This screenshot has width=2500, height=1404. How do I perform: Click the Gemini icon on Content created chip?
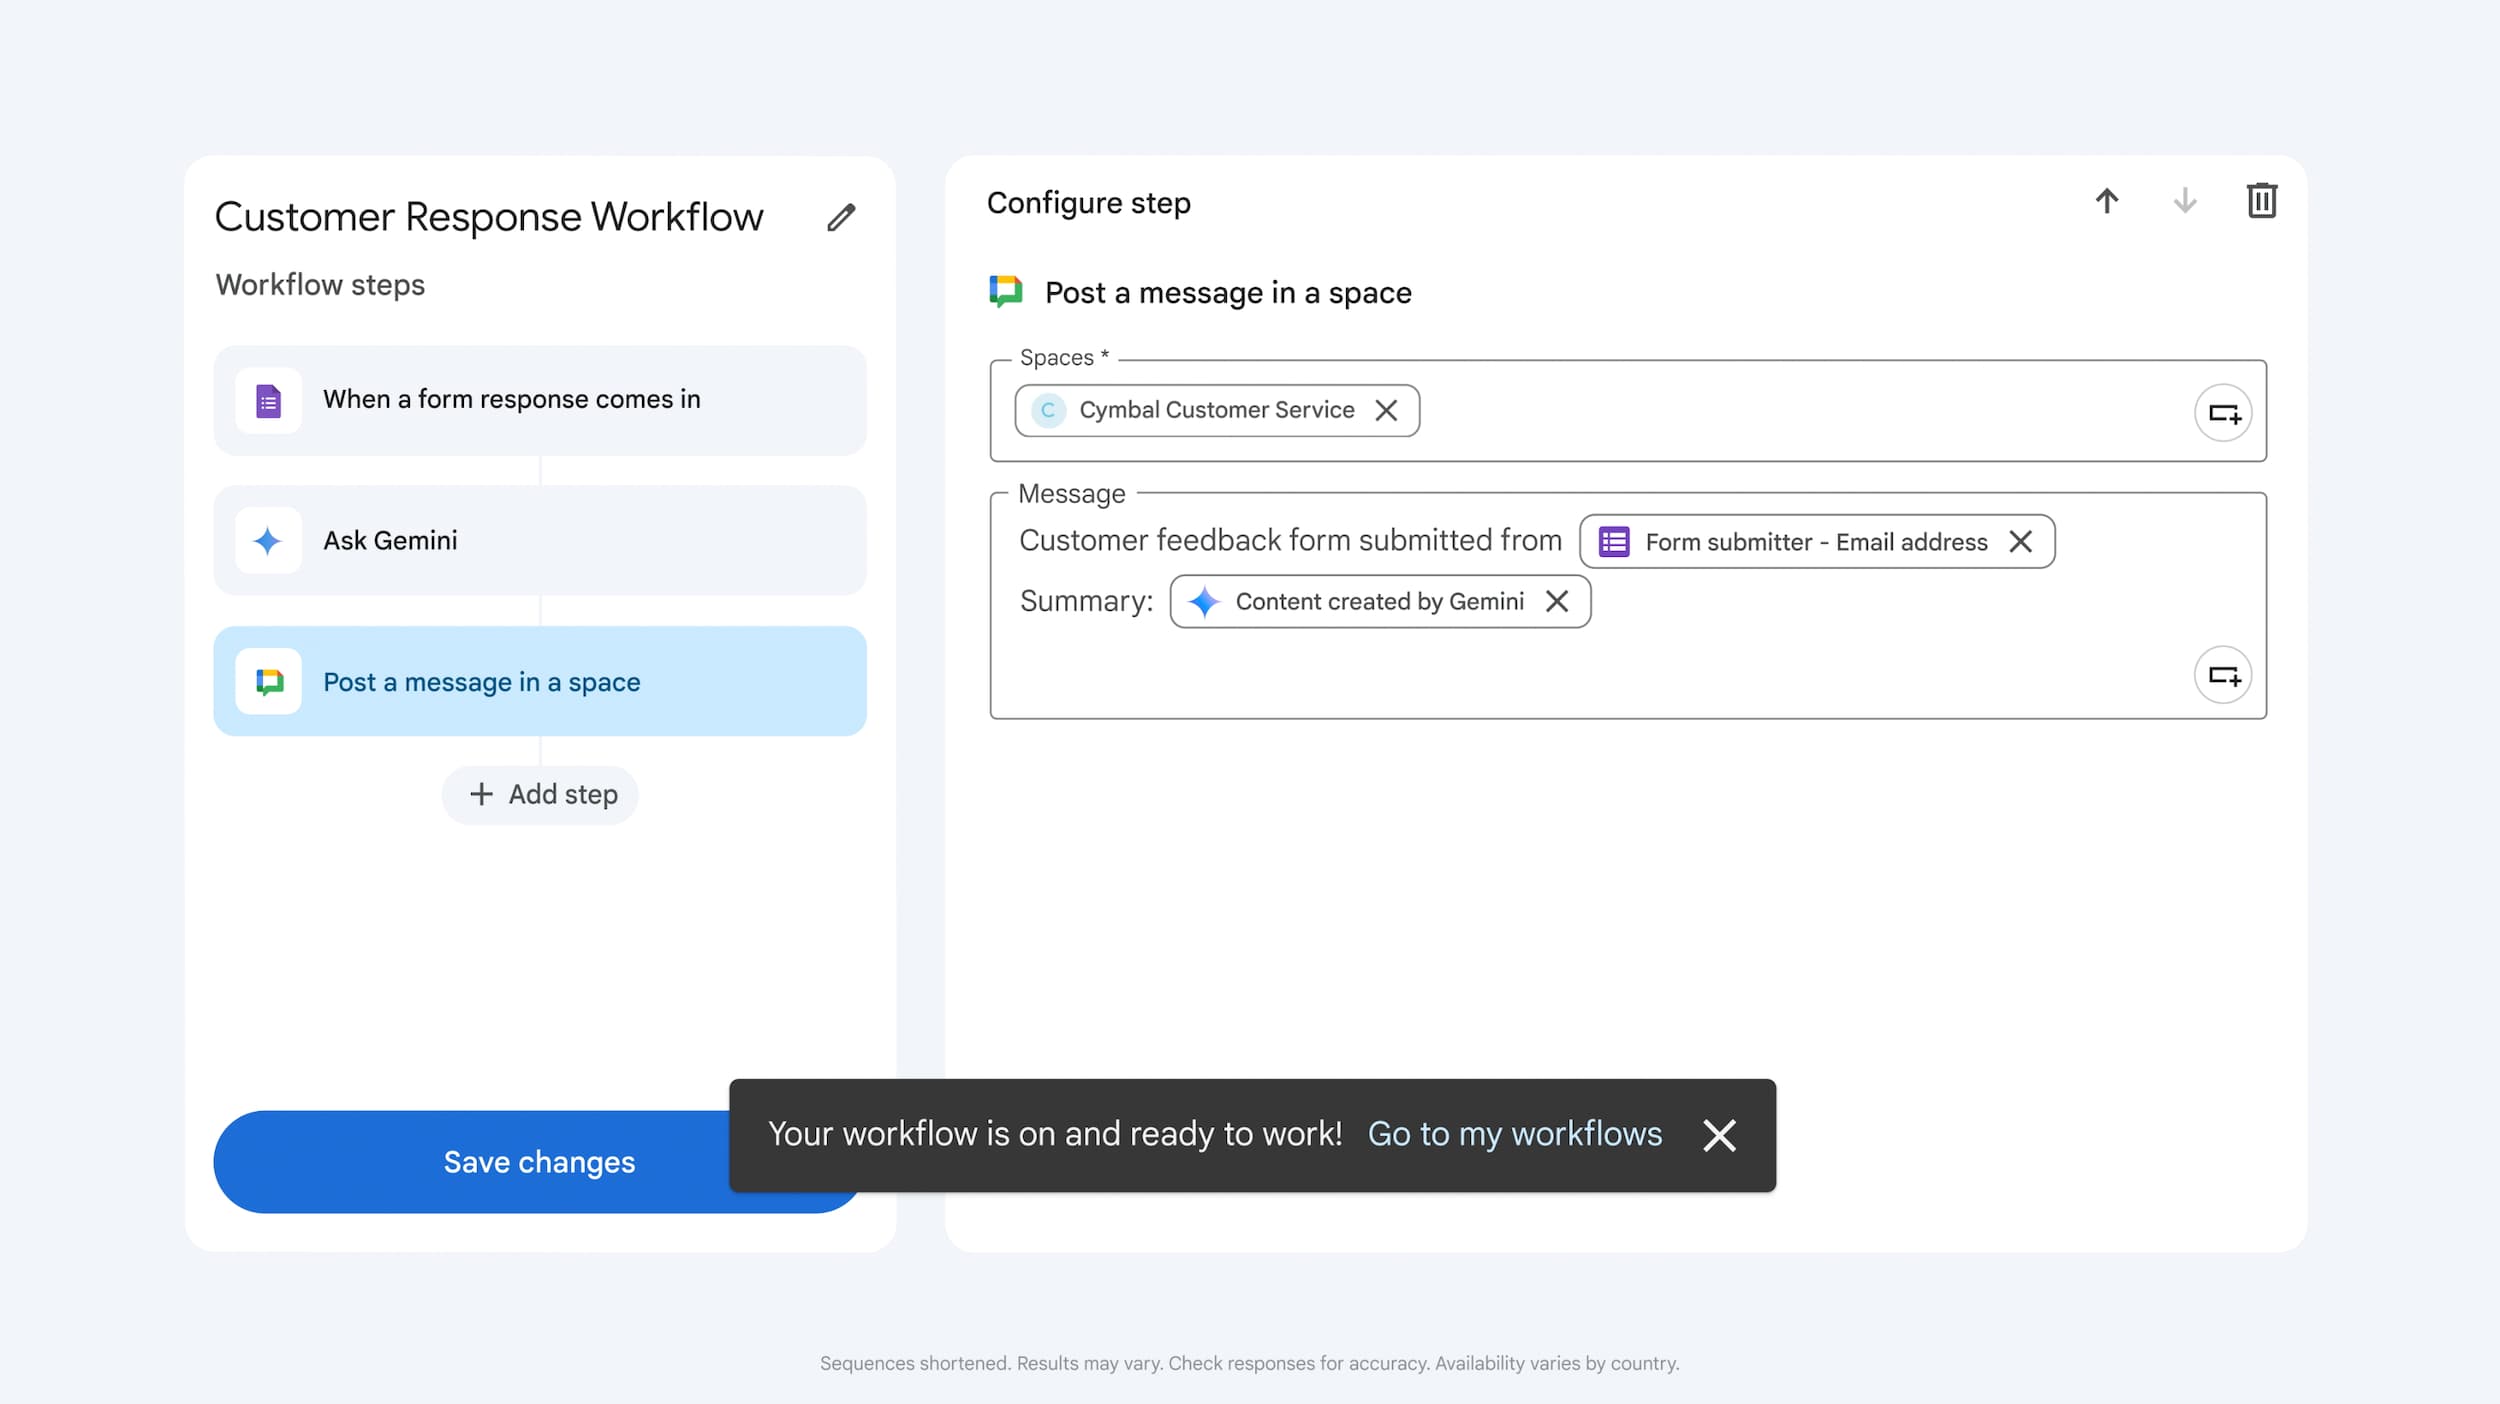point(1204,601)
